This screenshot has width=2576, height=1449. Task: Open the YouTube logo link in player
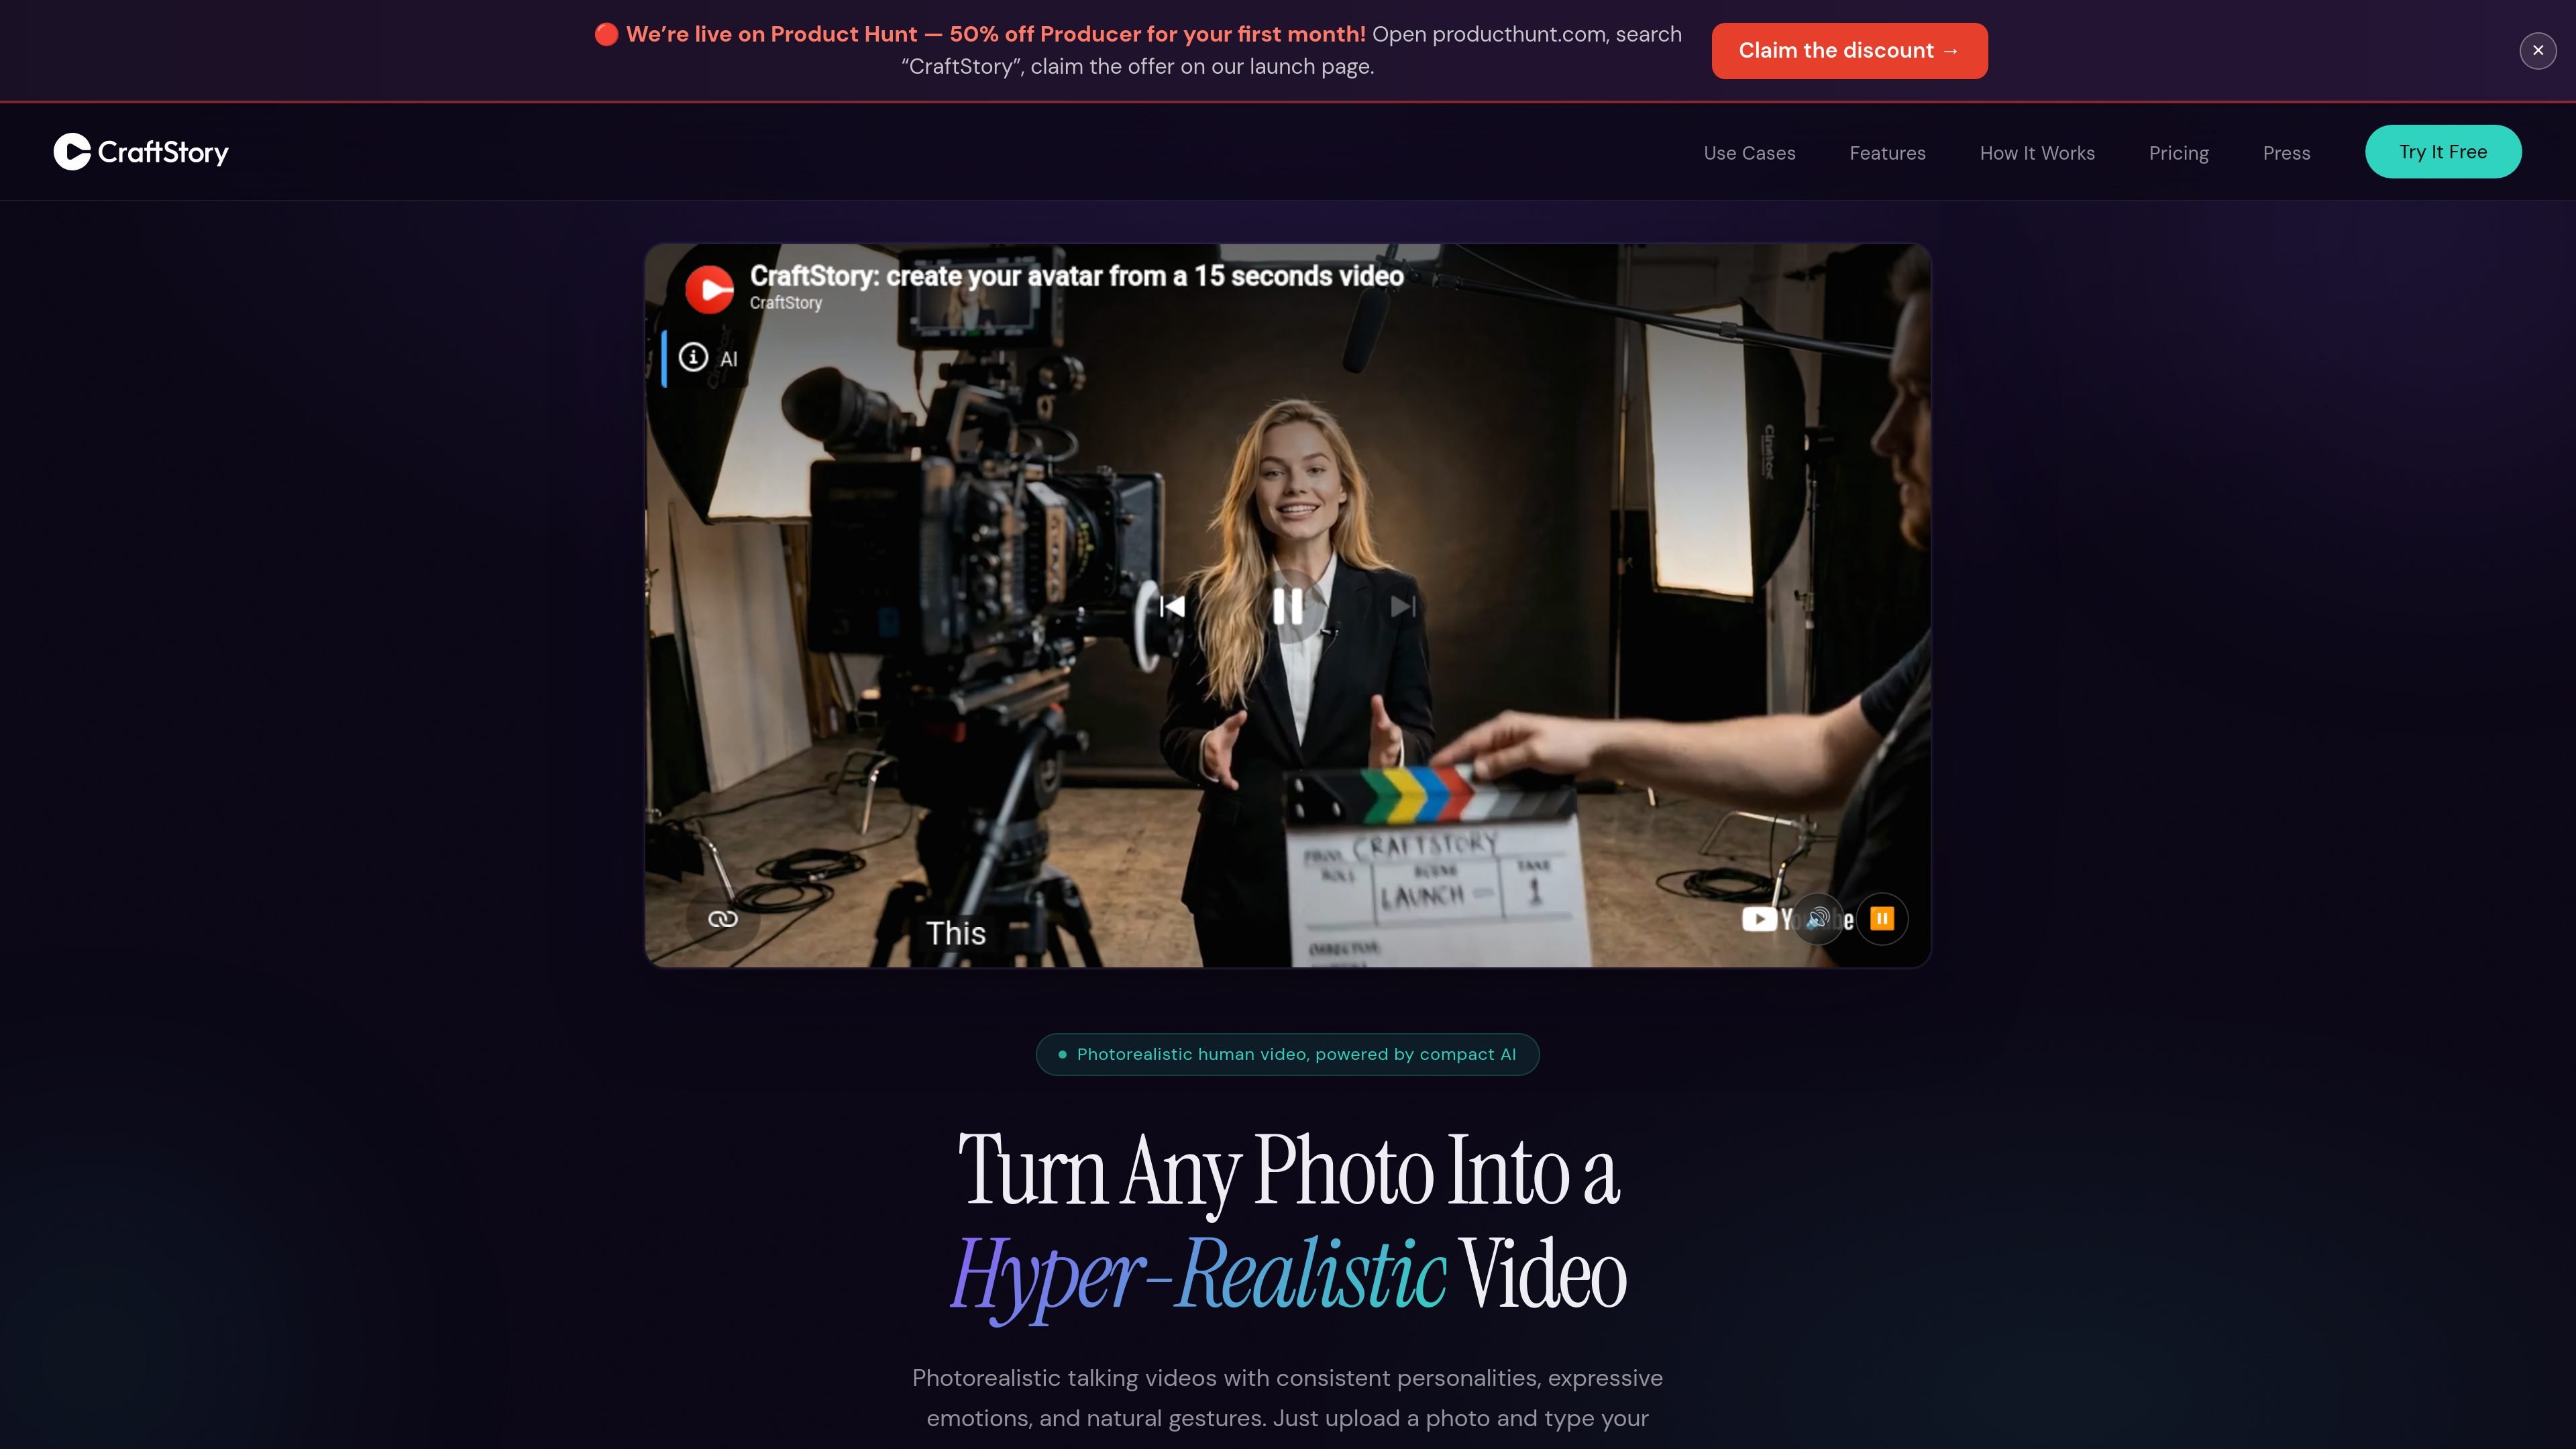pyautogui.click(x=1797, y=919)
